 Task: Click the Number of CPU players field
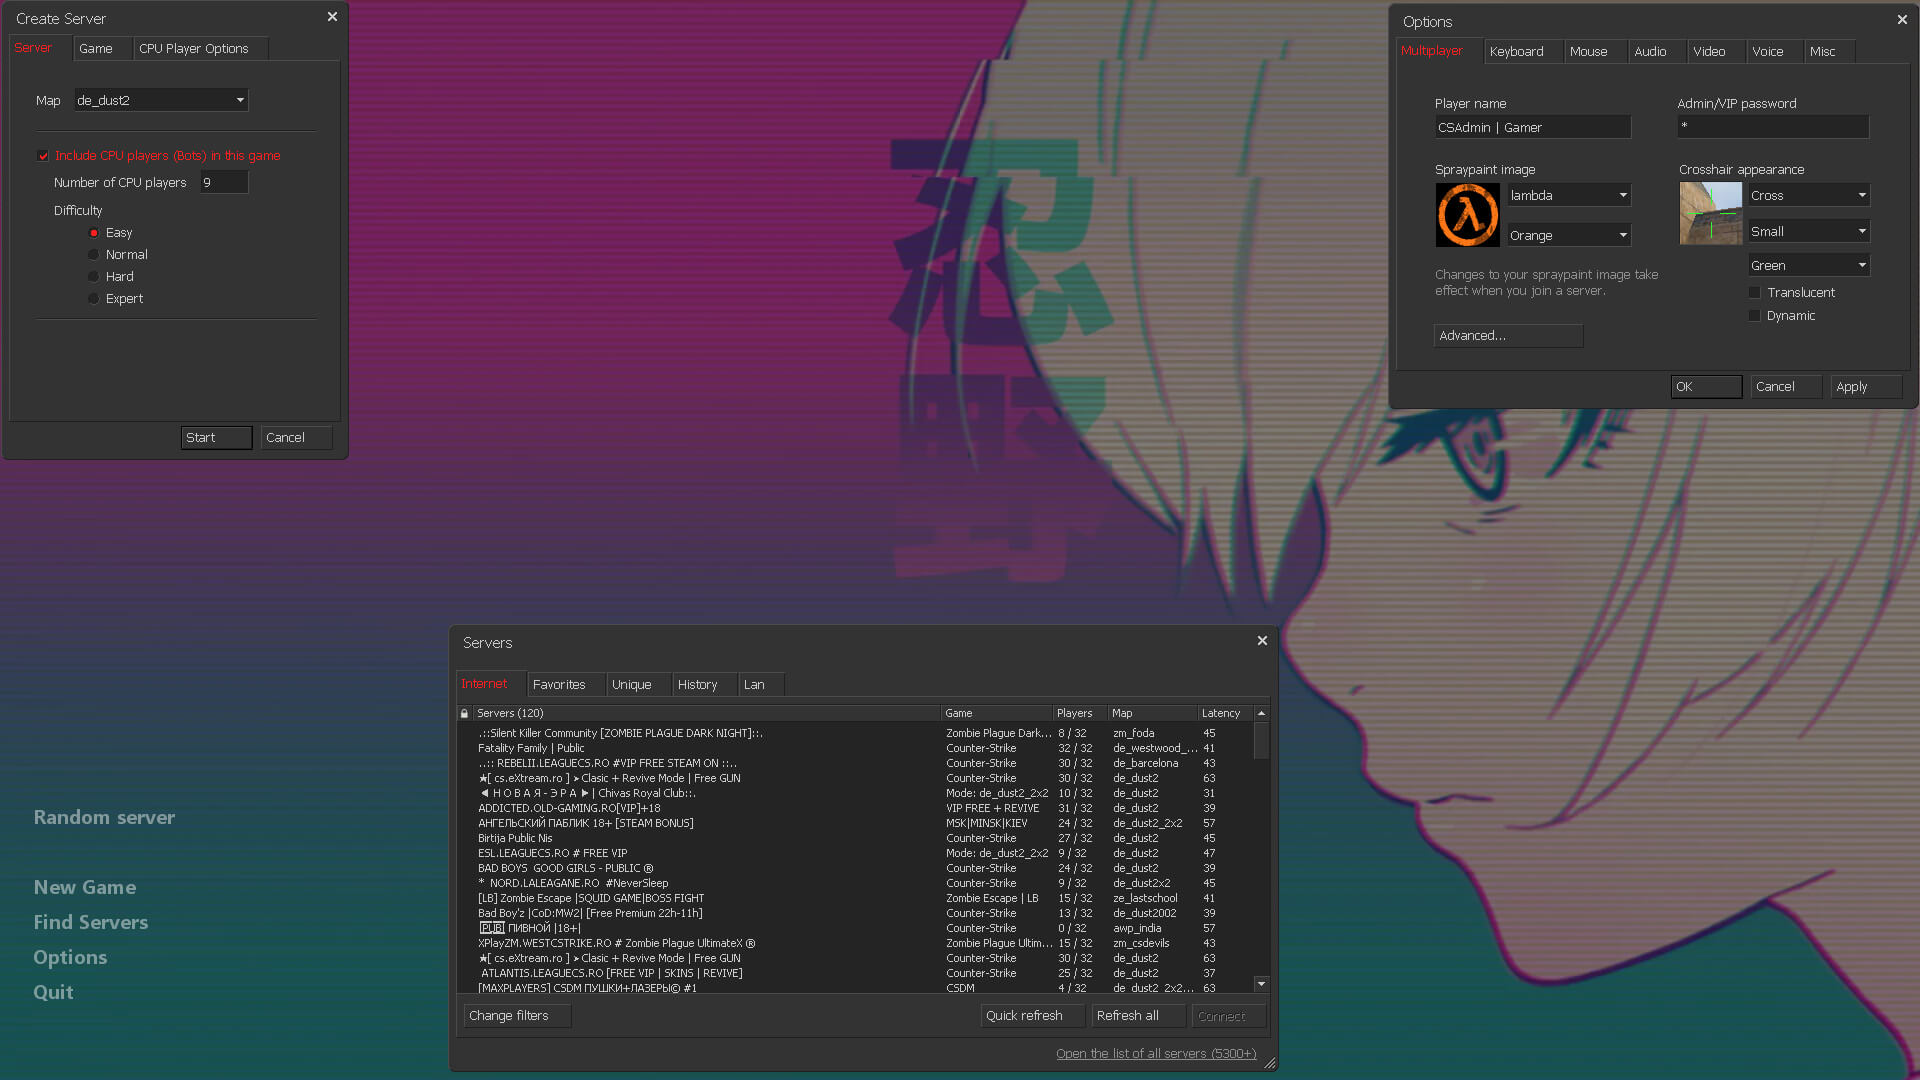point(224,182)
